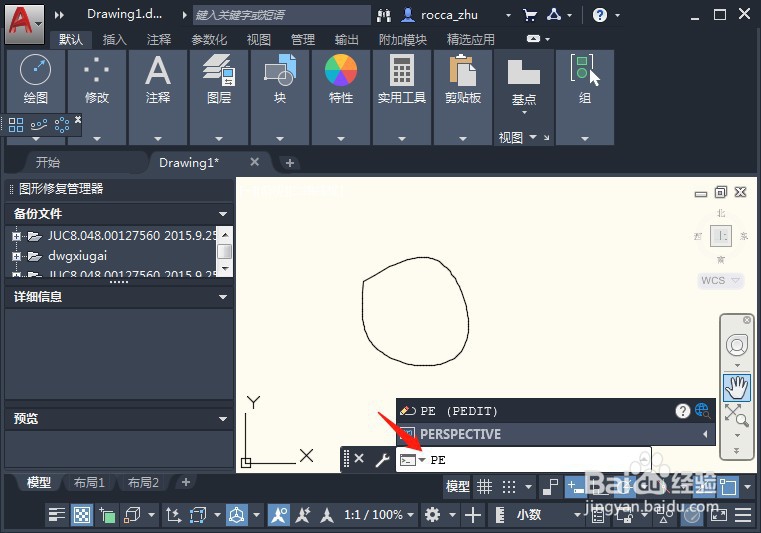
Task: Switch to the 插入 ribbon tab
Action: (115, 39)
